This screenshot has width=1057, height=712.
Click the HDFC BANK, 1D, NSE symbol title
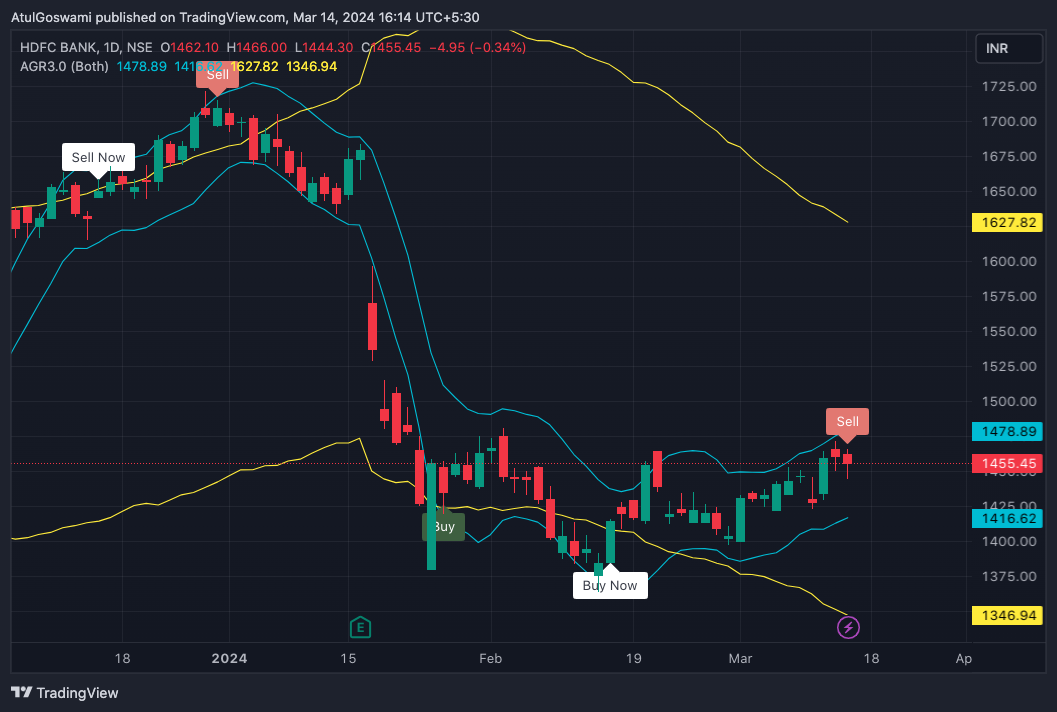(x=86, y=47)
